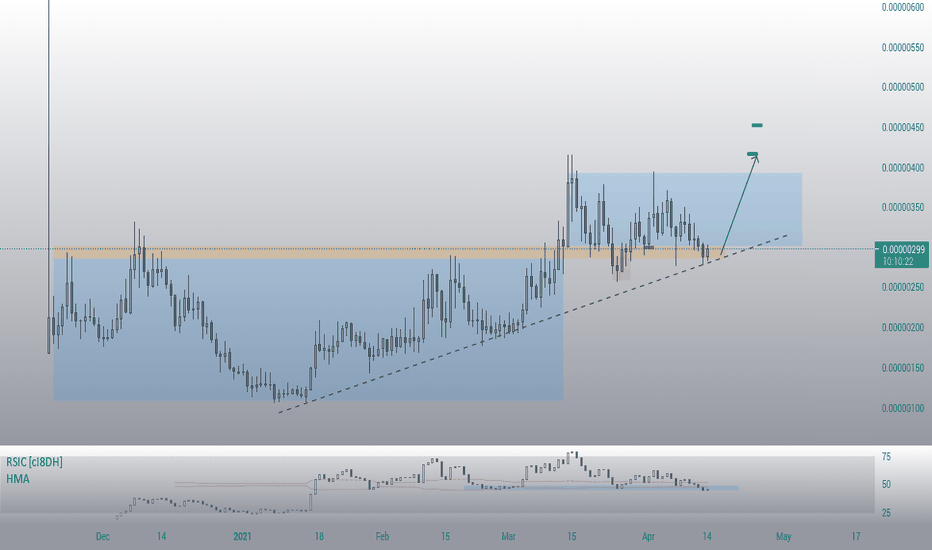Click the 75 level on RSI scale
This screenshot has width=932, height=550.
(x=886, y=457)
